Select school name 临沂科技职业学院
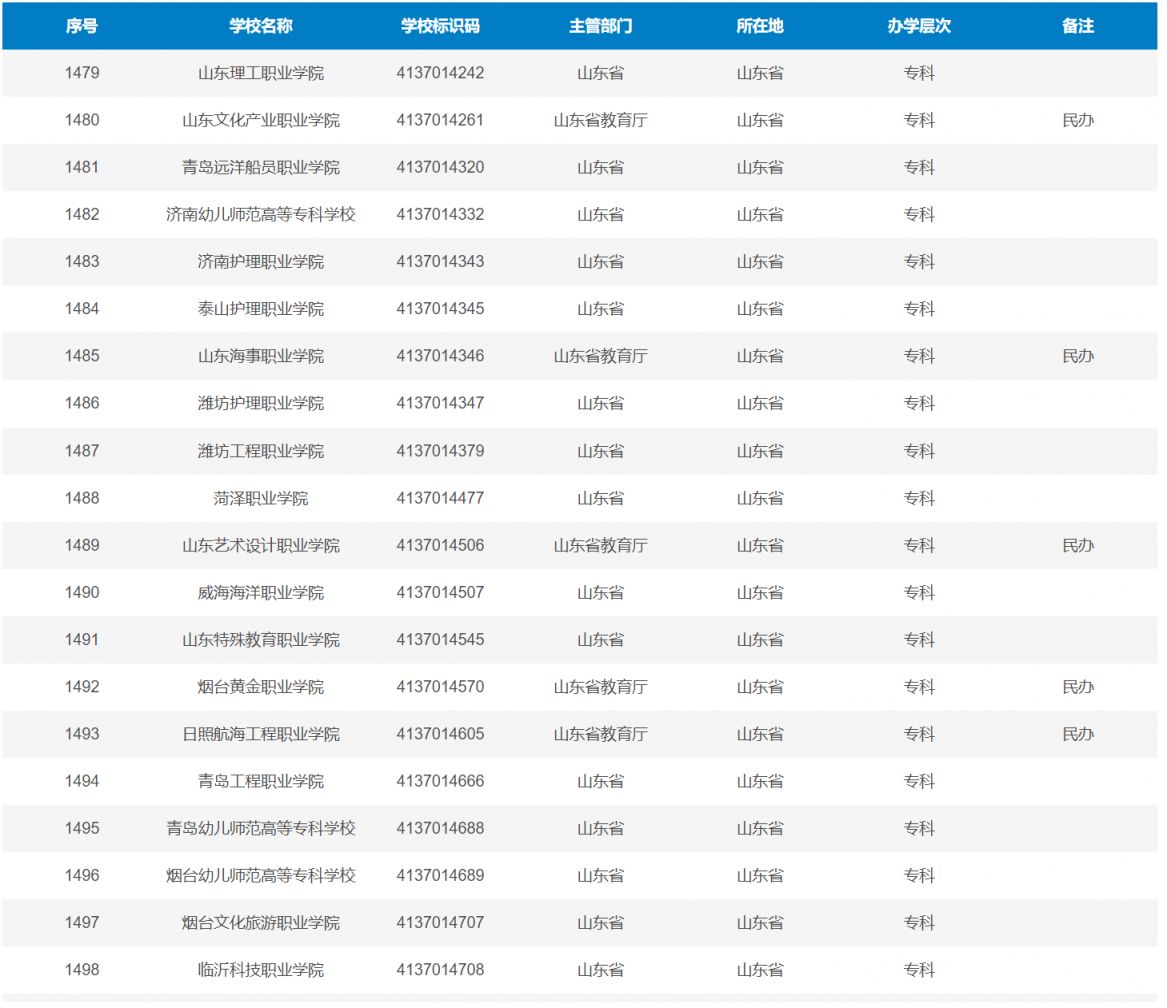Viewport: 1167px width, 1008px height. pos(260,970)
